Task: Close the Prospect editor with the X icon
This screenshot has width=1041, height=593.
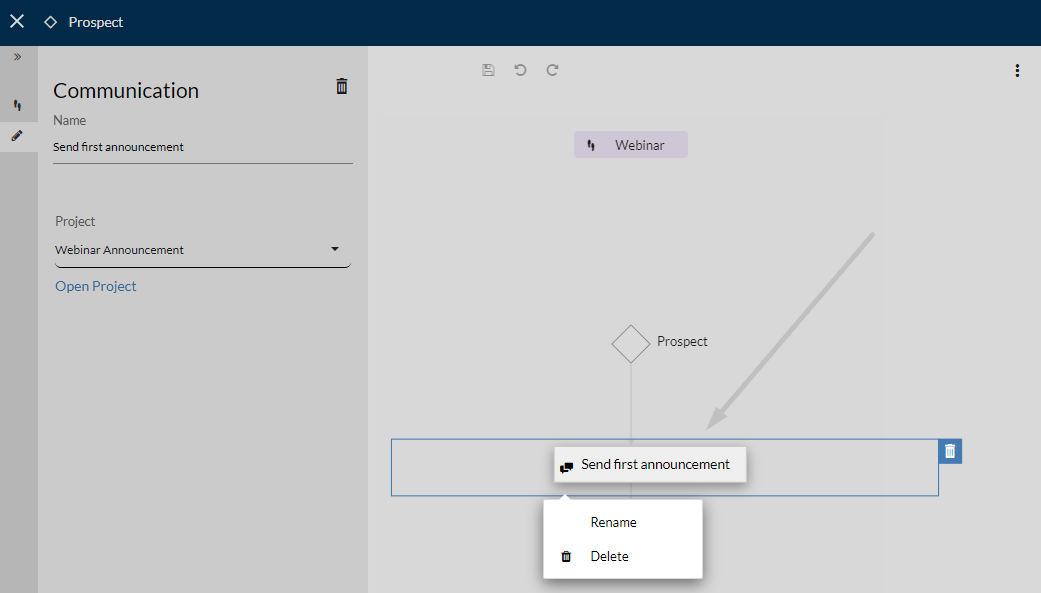Action: click(x=17, y=22)
